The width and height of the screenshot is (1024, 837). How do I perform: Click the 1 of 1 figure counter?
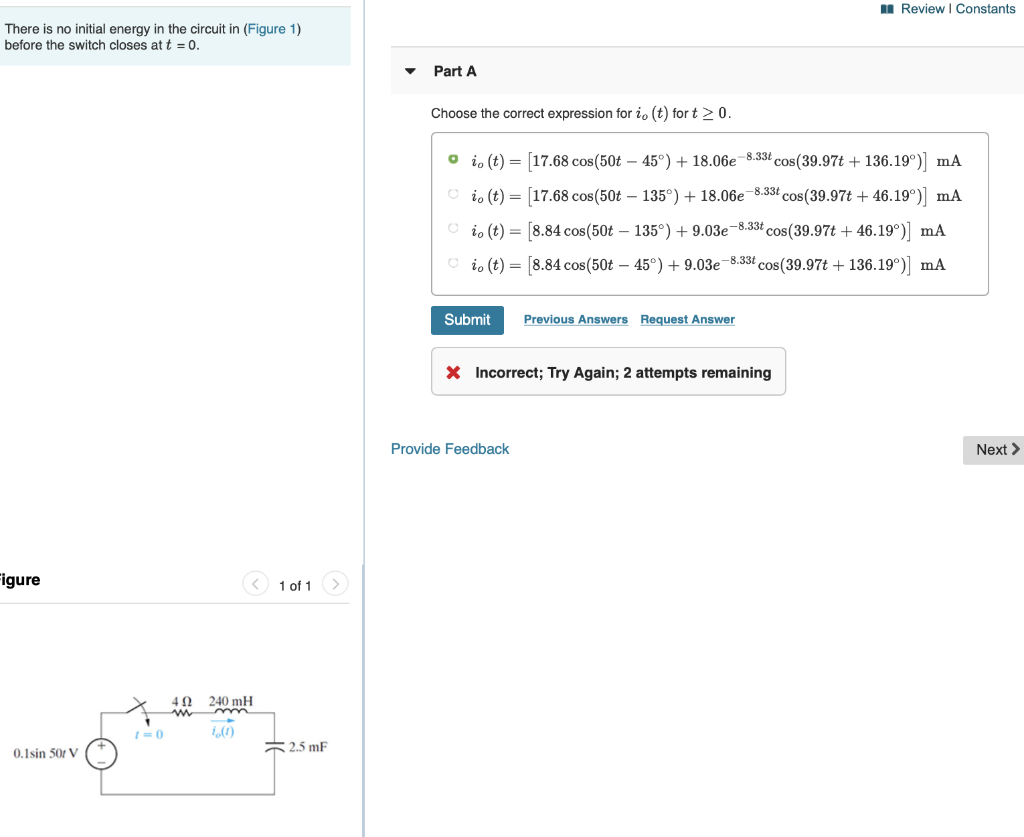(x=295, y=585)
